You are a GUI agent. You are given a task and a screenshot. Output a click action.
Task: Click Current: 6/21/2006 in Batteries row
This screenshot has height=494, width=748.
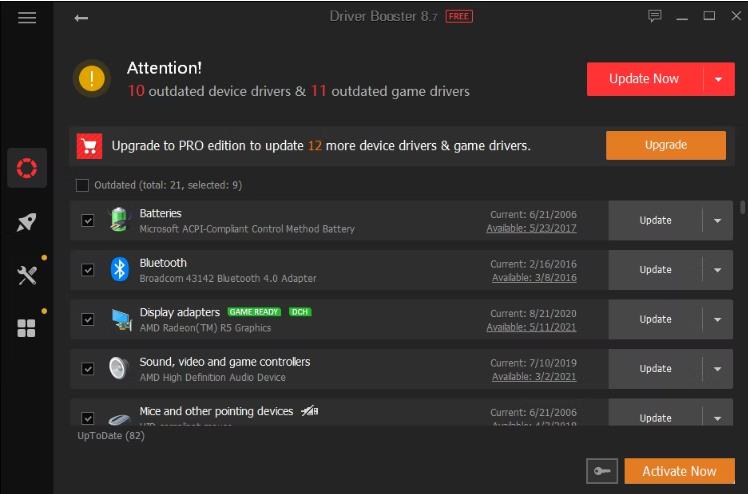tap(533, 215)
